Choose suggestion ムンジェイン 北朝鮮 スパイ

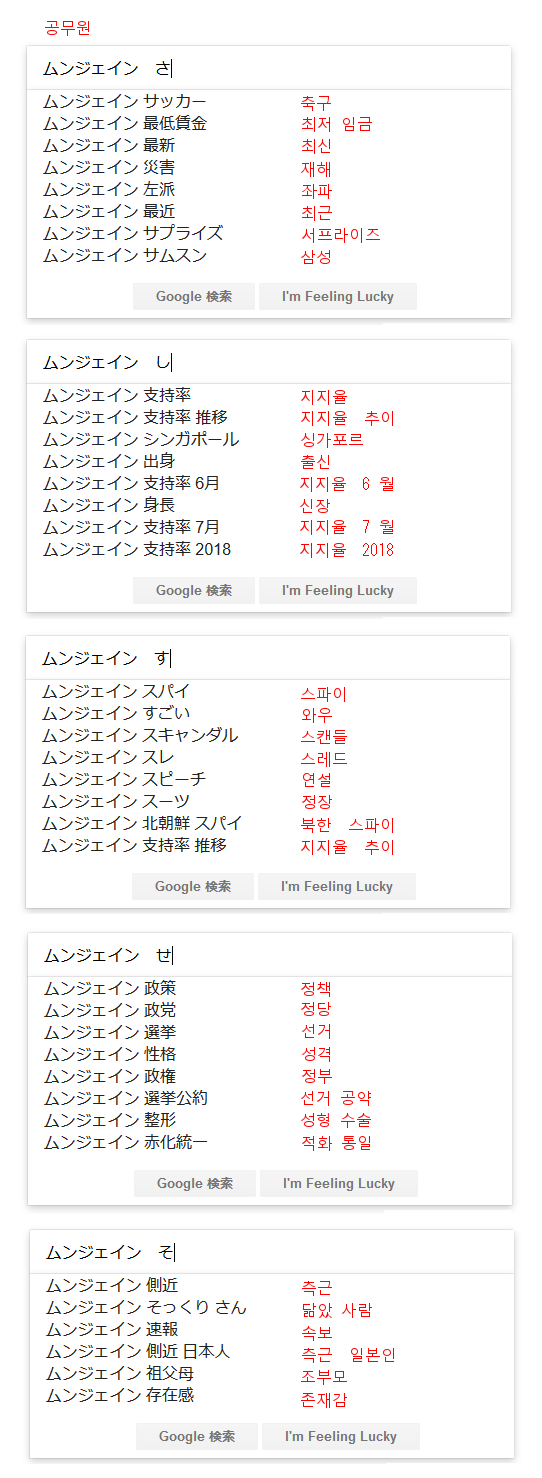coord(142,824)
